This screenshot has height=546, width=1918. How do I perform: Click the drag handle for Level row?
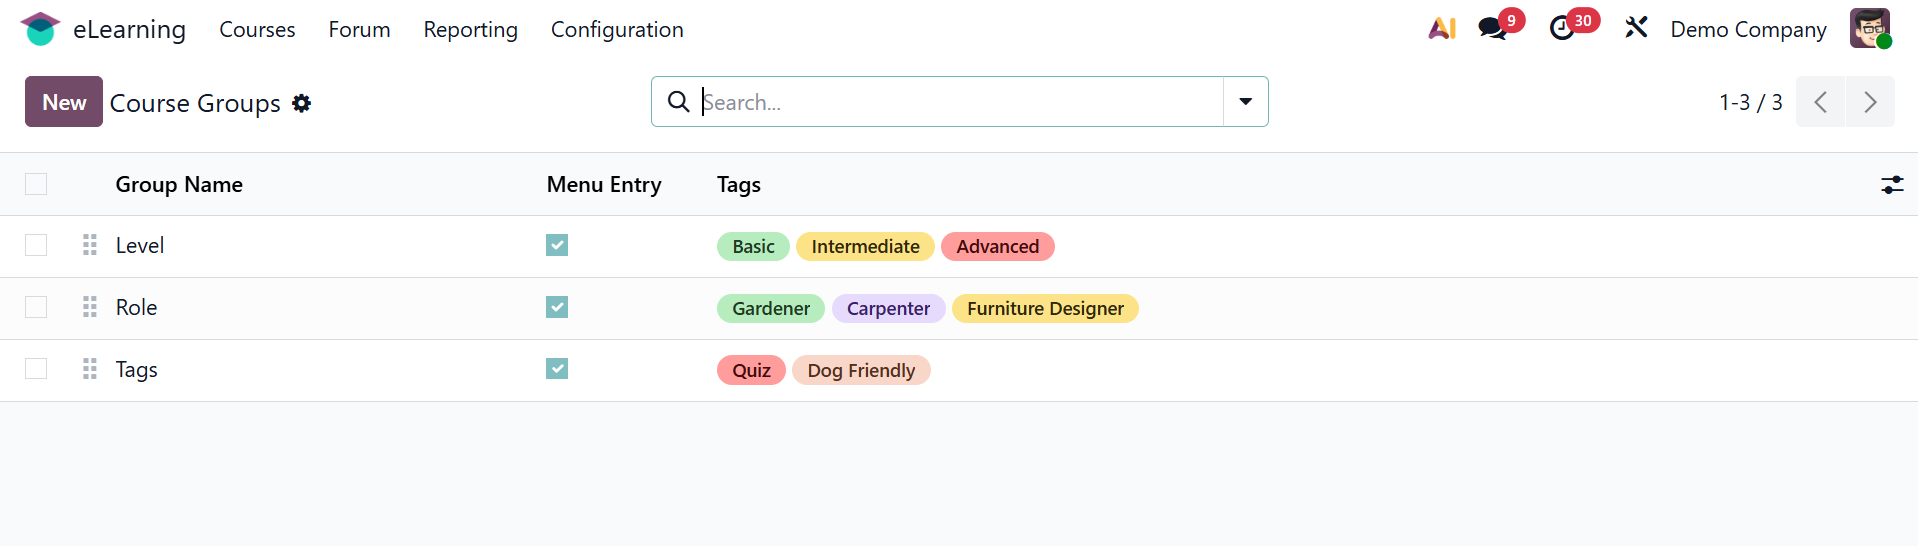point(90,245)
